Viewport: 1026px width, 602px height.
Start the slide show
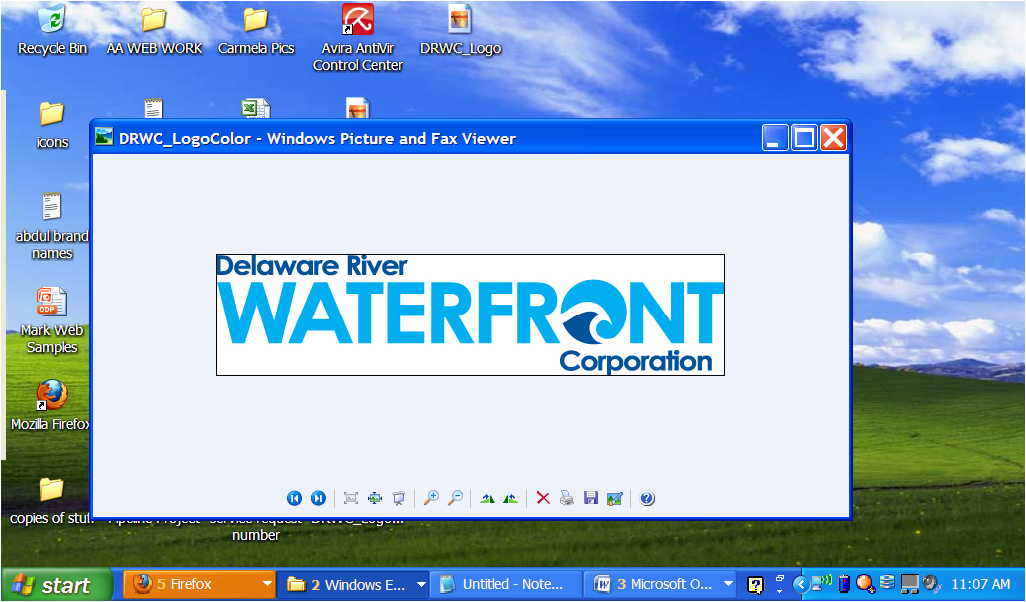point(399,498)
